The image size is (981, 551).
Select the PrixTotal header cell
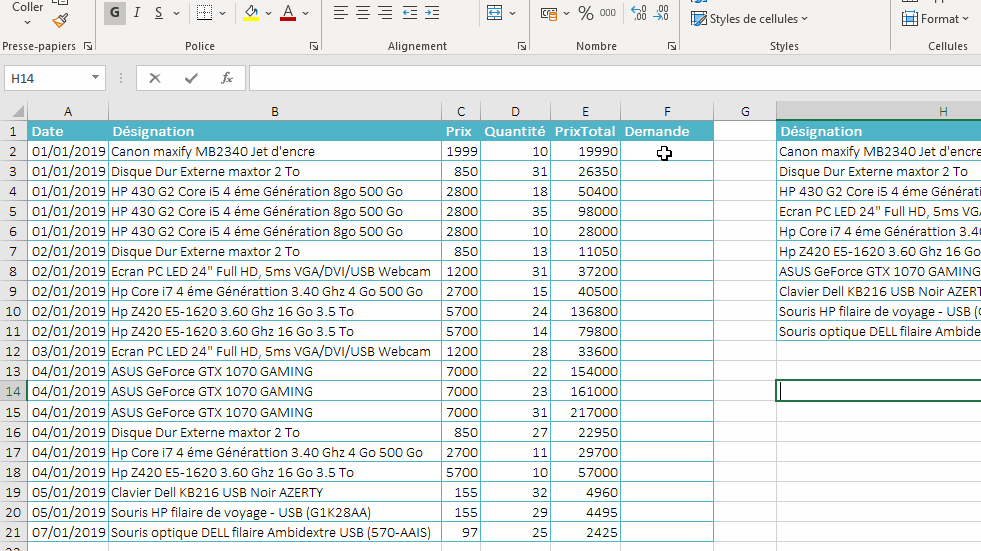click(x=586, y=131)
